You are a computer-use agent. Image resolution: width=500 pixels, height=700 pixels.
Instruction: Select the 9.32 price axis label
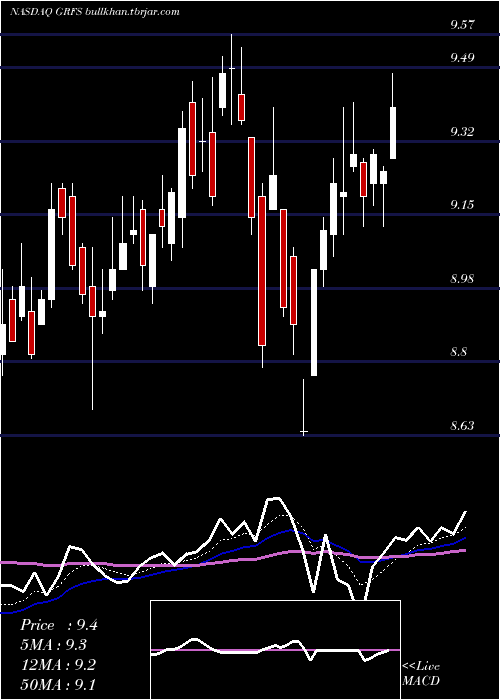(x=462, y=132)
